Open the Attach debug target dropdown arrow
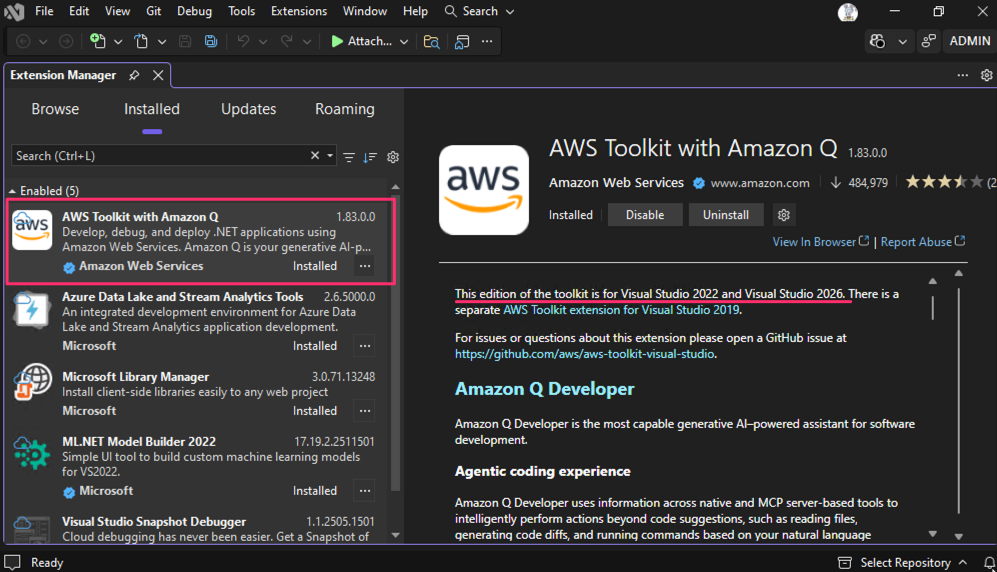The width and height of the screenshot is (997, 572). (404, 42)
